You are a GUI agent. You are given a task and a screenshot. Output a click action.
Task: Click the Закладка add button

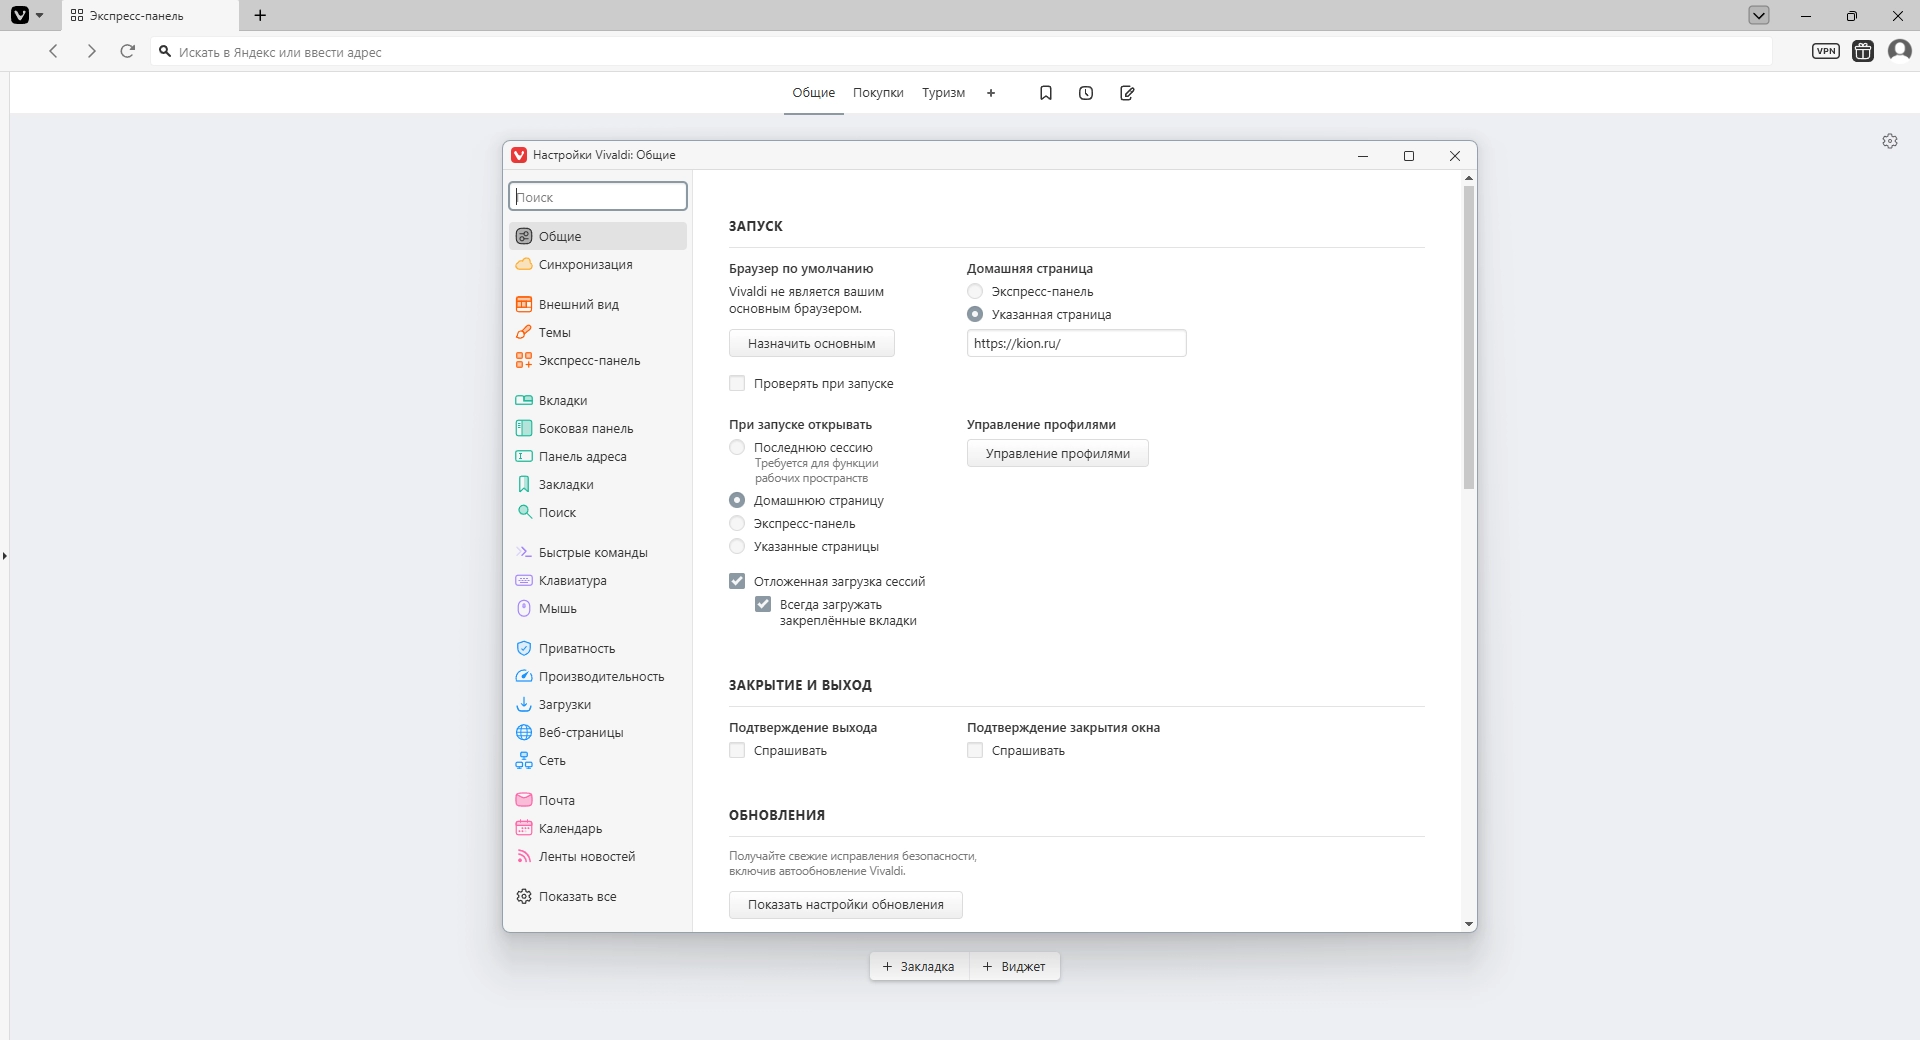click(919, 966)
